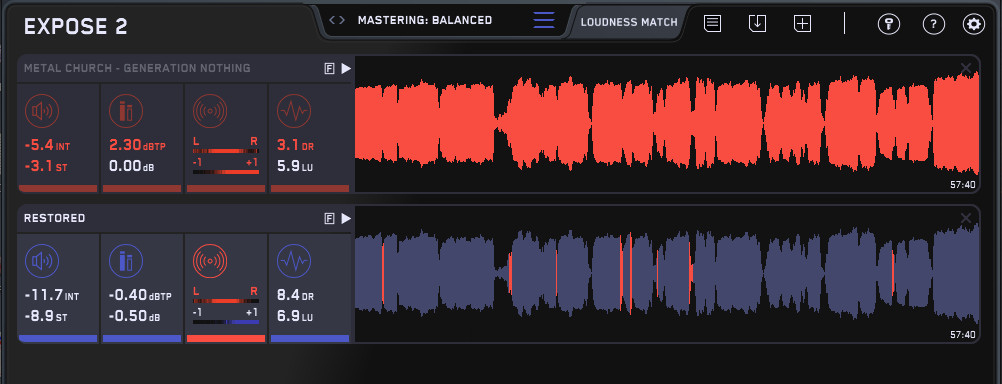This screenshot has height=384, width=1002.
Task: Click the EXPOSE 2 logo title
Action: tap(75, 26)
